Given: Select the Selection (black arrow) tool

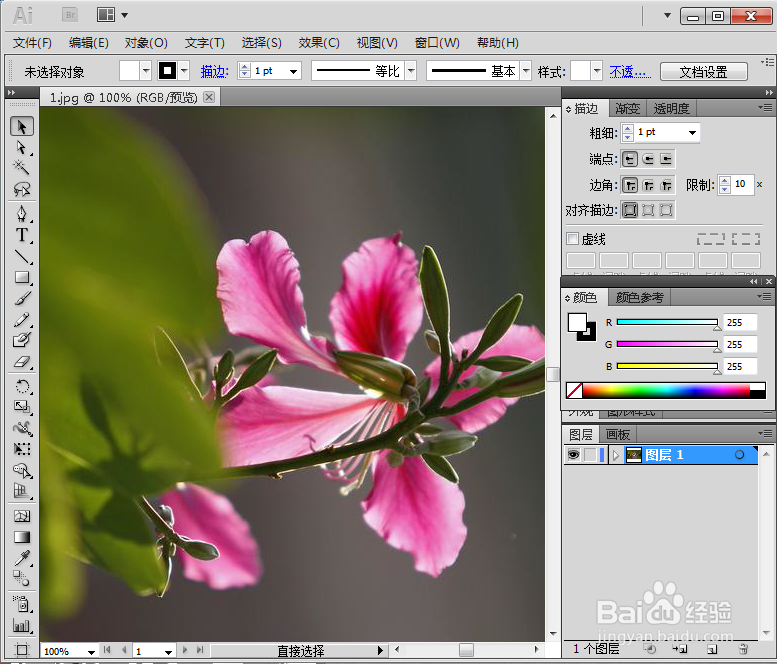Looking at the screenshot, I should [22, 126].
